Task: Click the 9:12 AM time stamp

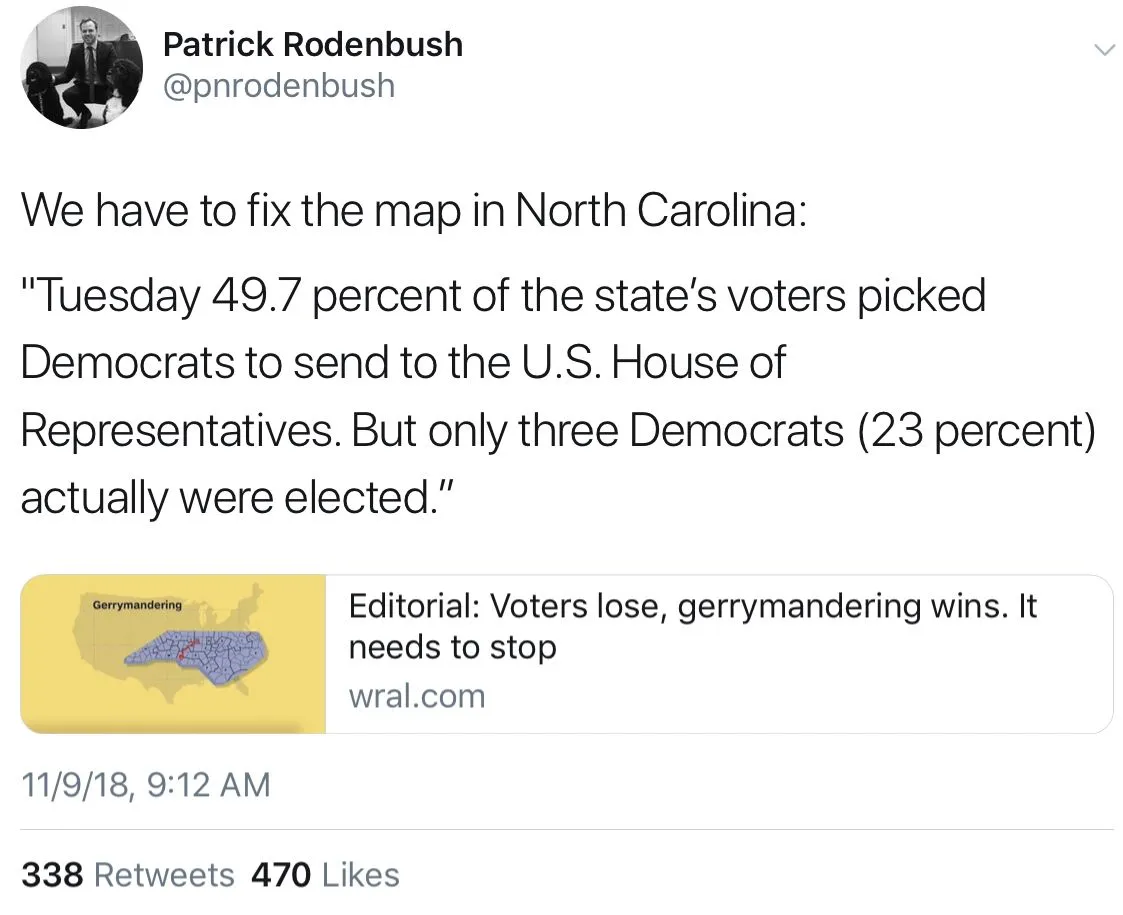Action: [208, 784]
